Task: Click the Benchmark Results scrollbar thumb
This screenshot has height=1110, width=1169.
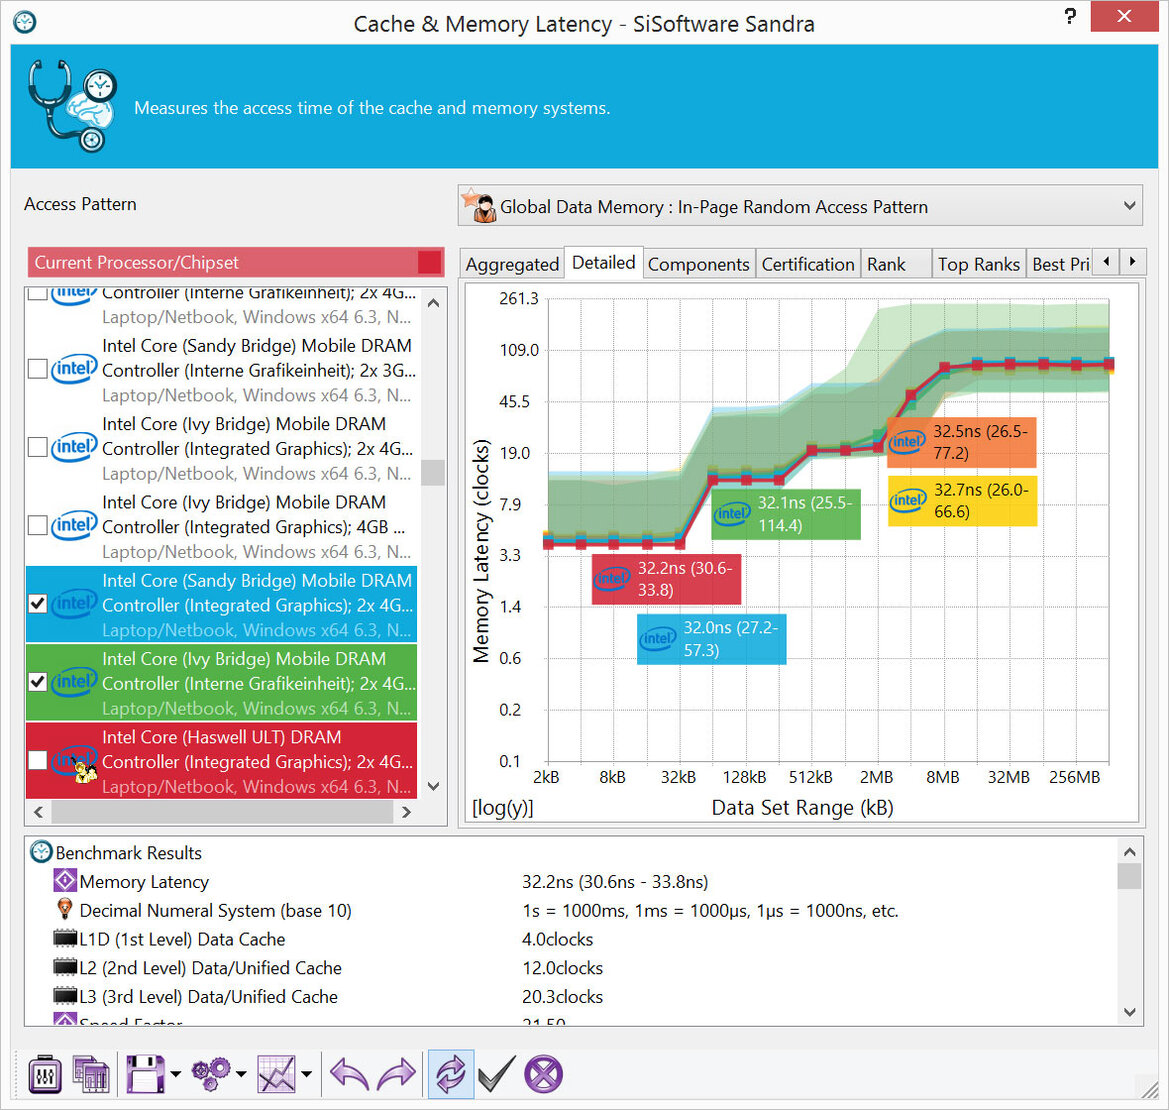Action: coord(1129,876)
